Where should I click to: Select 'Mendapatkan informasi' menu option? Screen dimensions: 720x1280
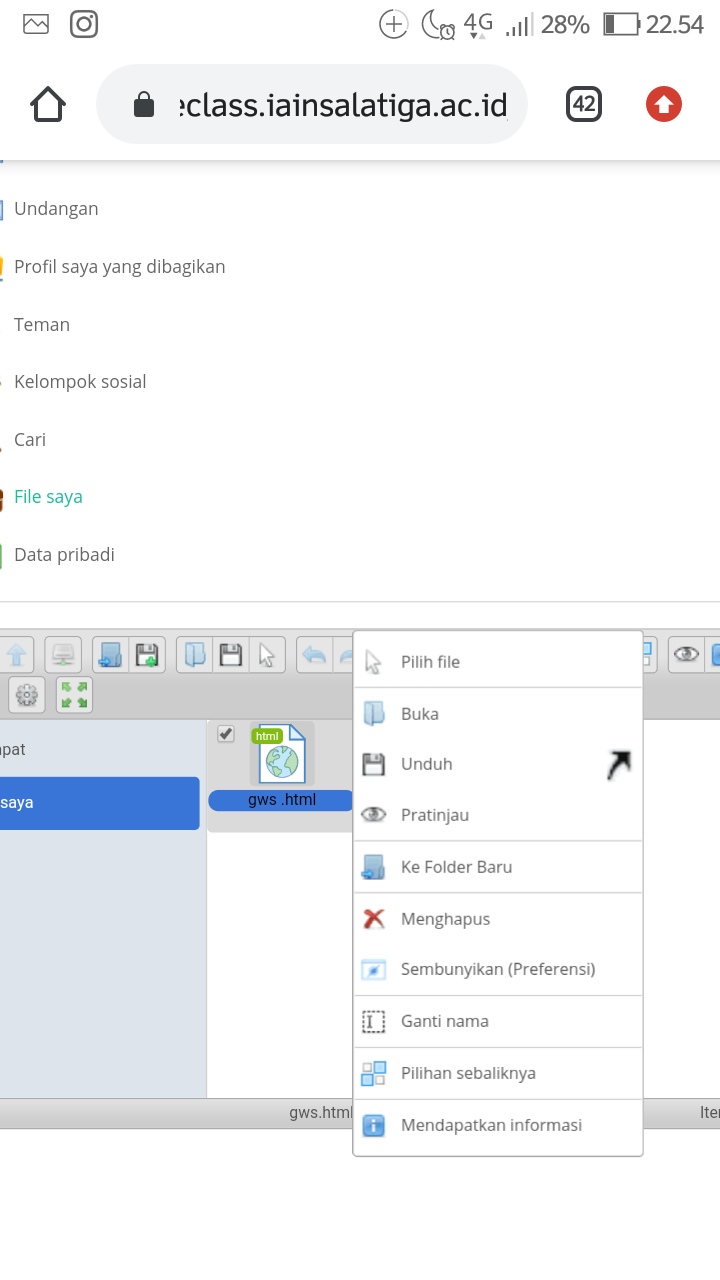(x=491, y=1125)
